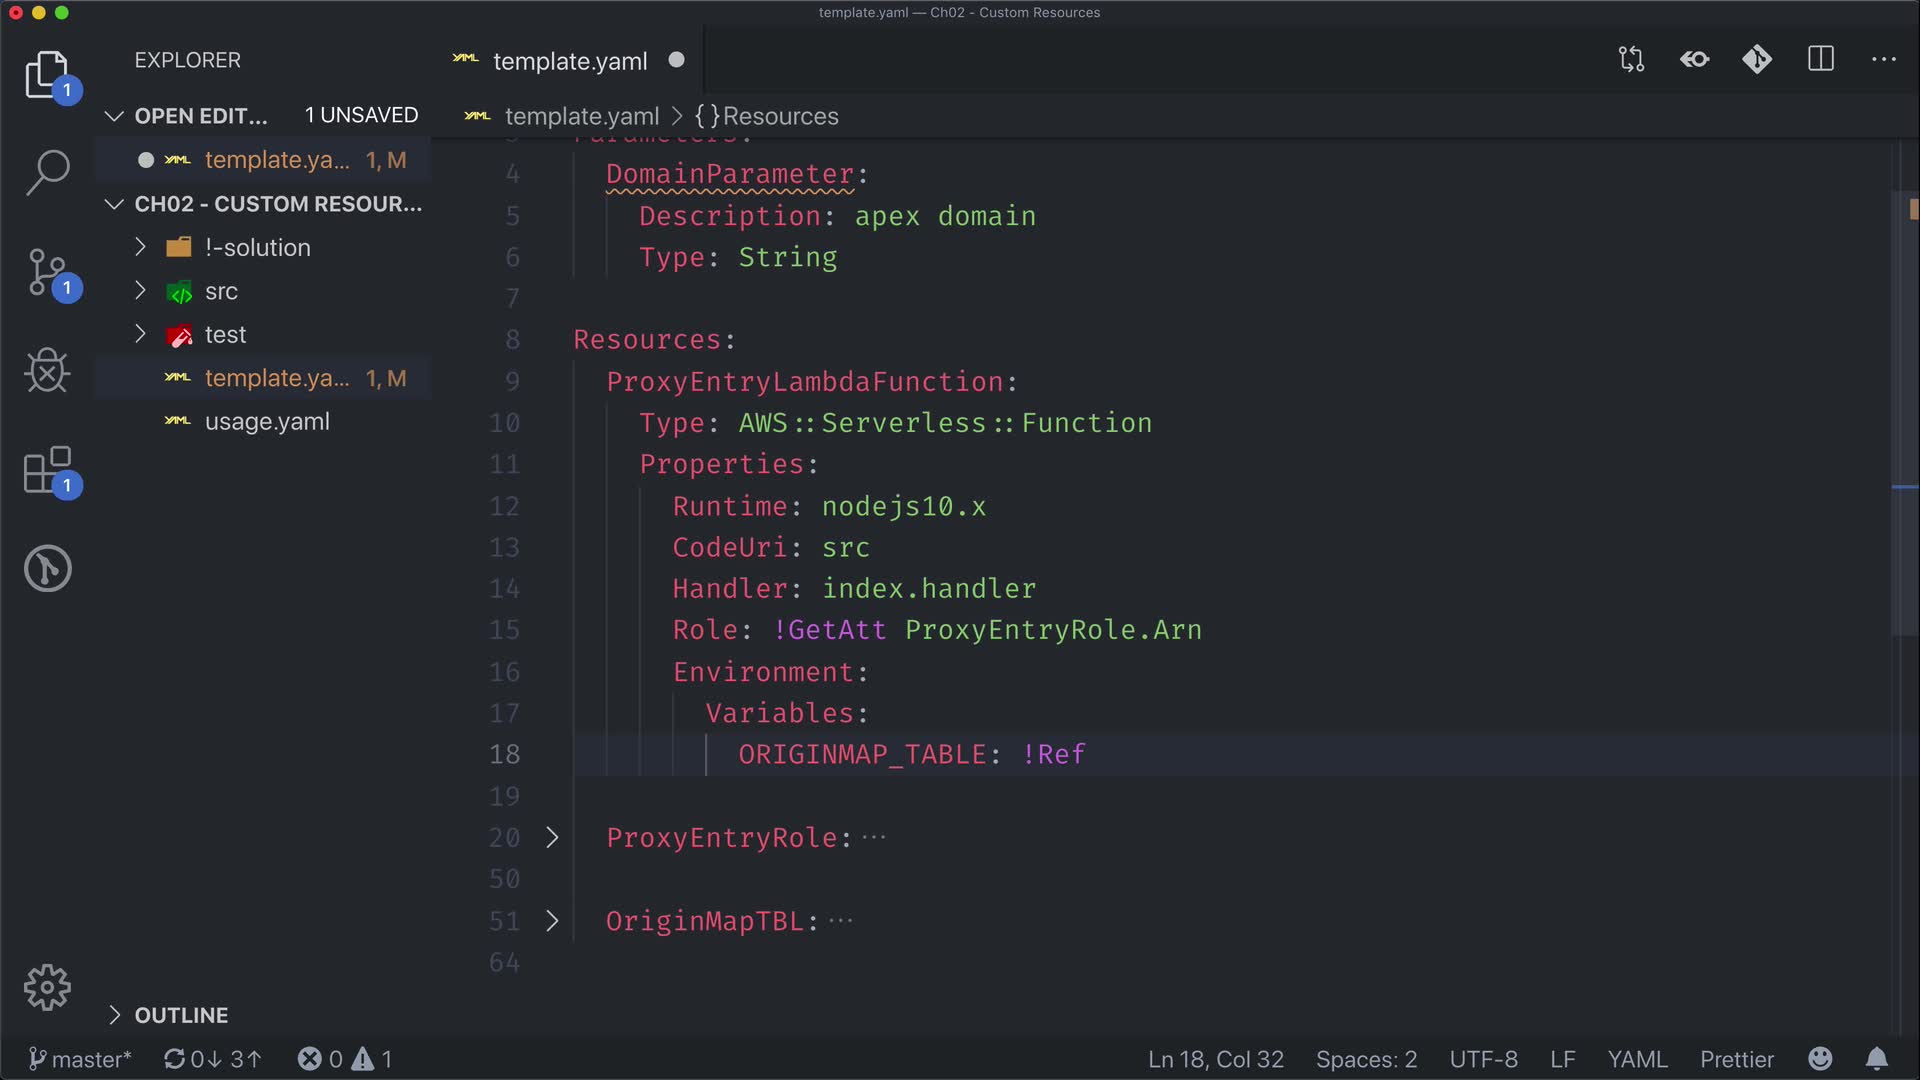Image resolution: width=1920 pixels, height=1080 pixels.
Task: Click the master branch indicator
Action: (x=80, y=1059)
